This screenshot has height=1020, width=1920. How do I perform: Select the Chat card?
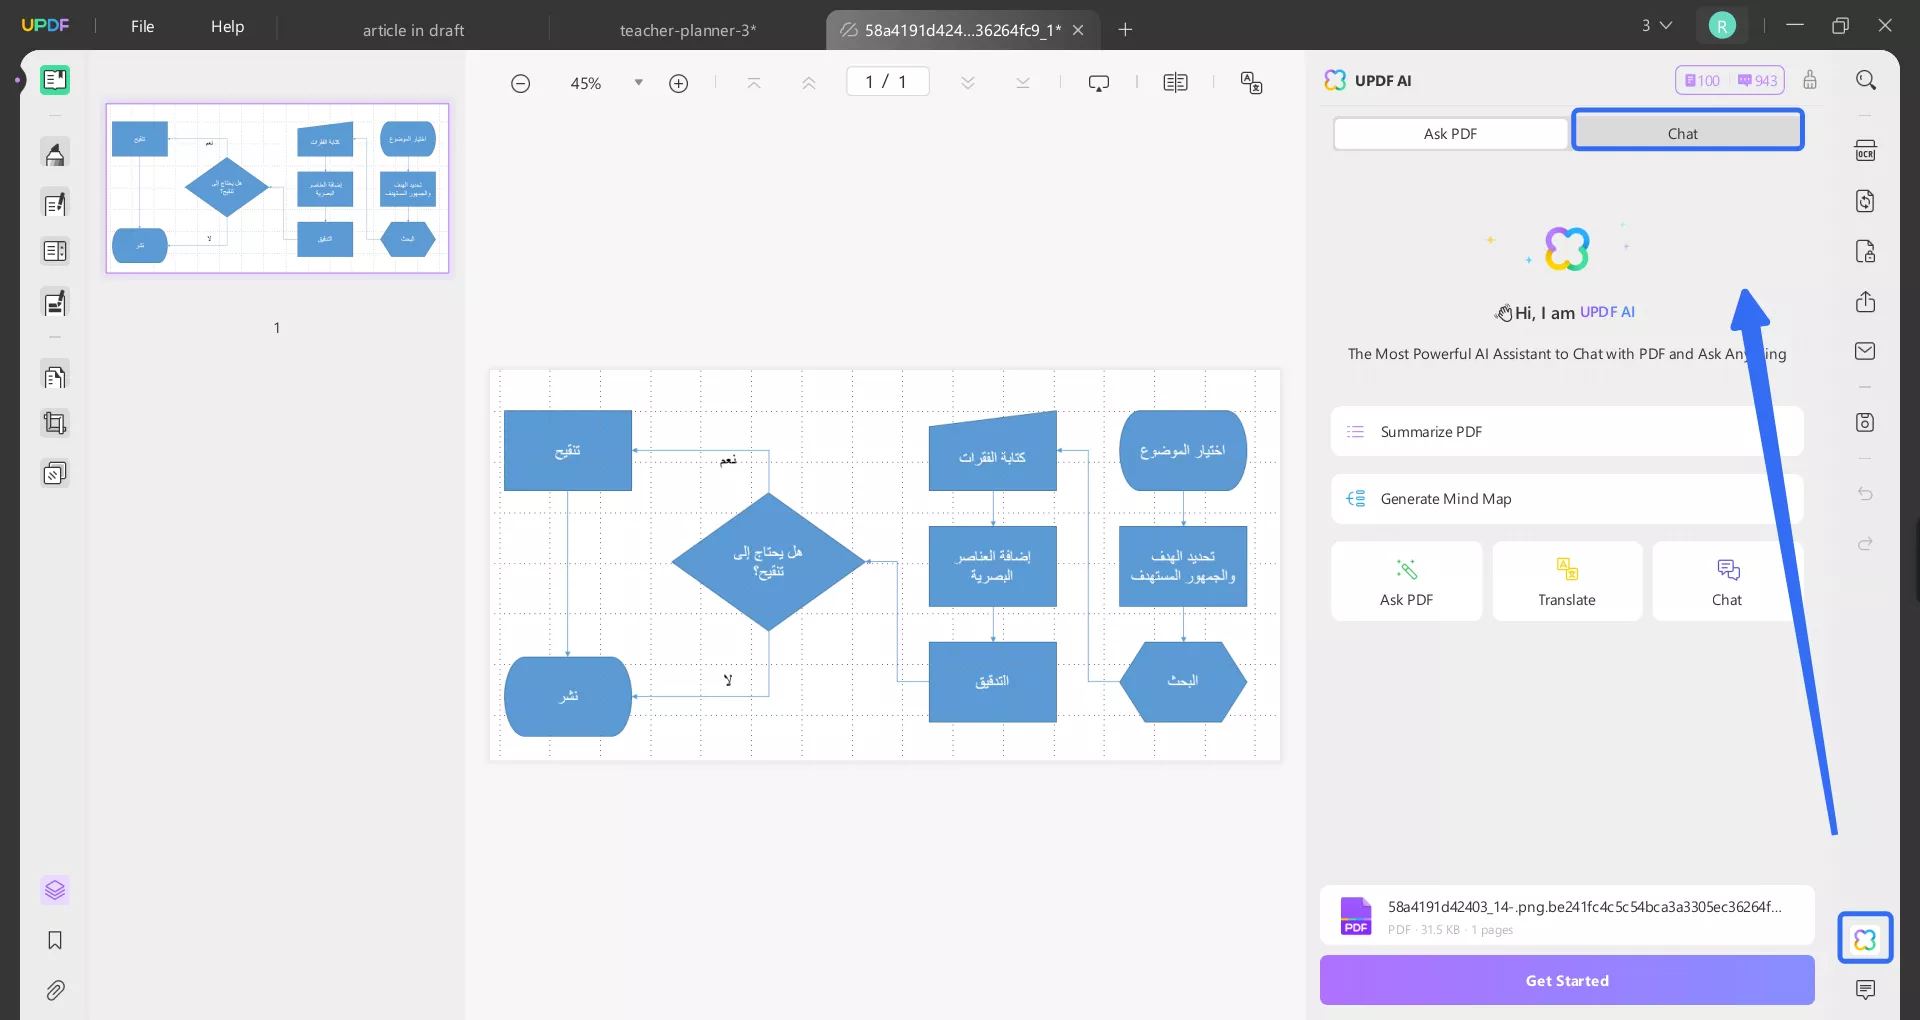1727,581
